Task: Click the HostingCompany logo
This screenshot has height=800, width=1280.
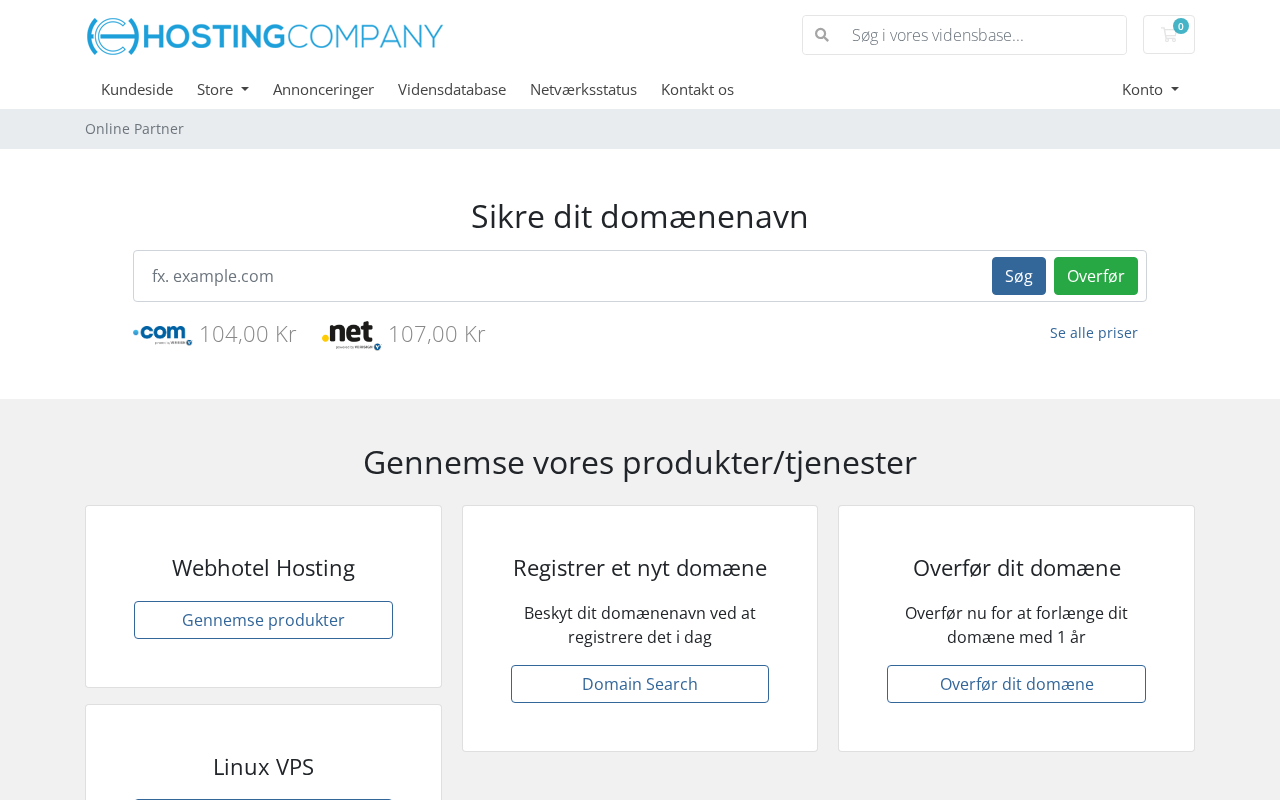Action: [x=265, y=36]
